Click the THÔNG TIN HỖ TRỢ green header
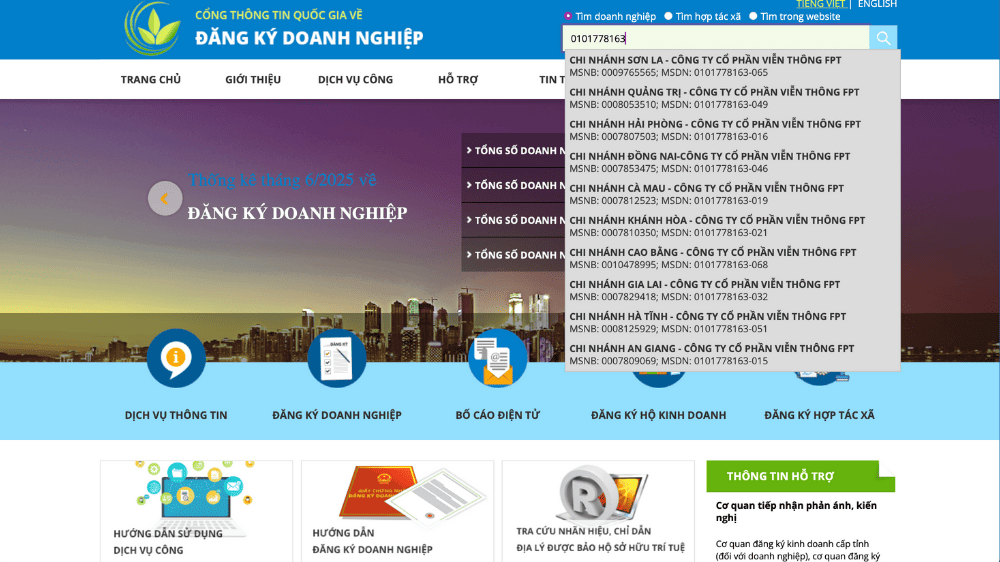1000x562 pixels. [x=800, y=476]
